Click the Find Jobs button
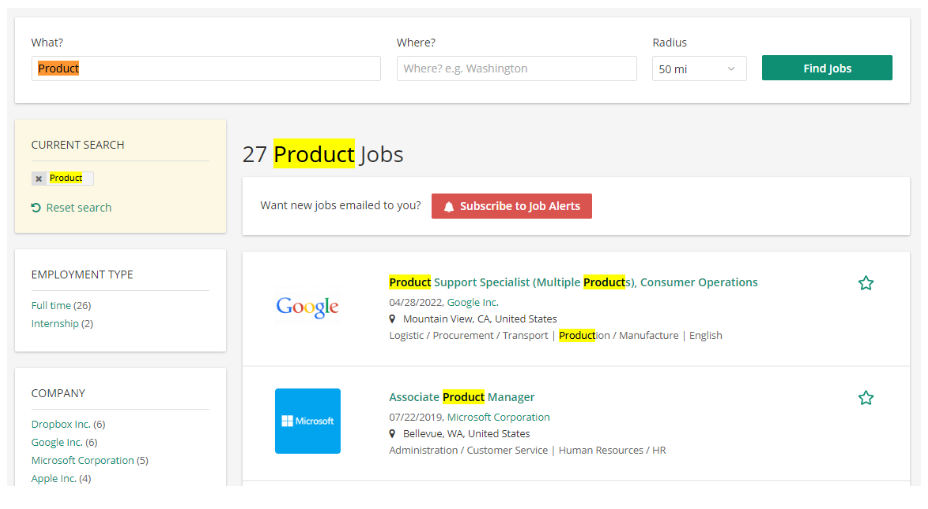This screenshot has width=928, height=509. tap(827, 68)
